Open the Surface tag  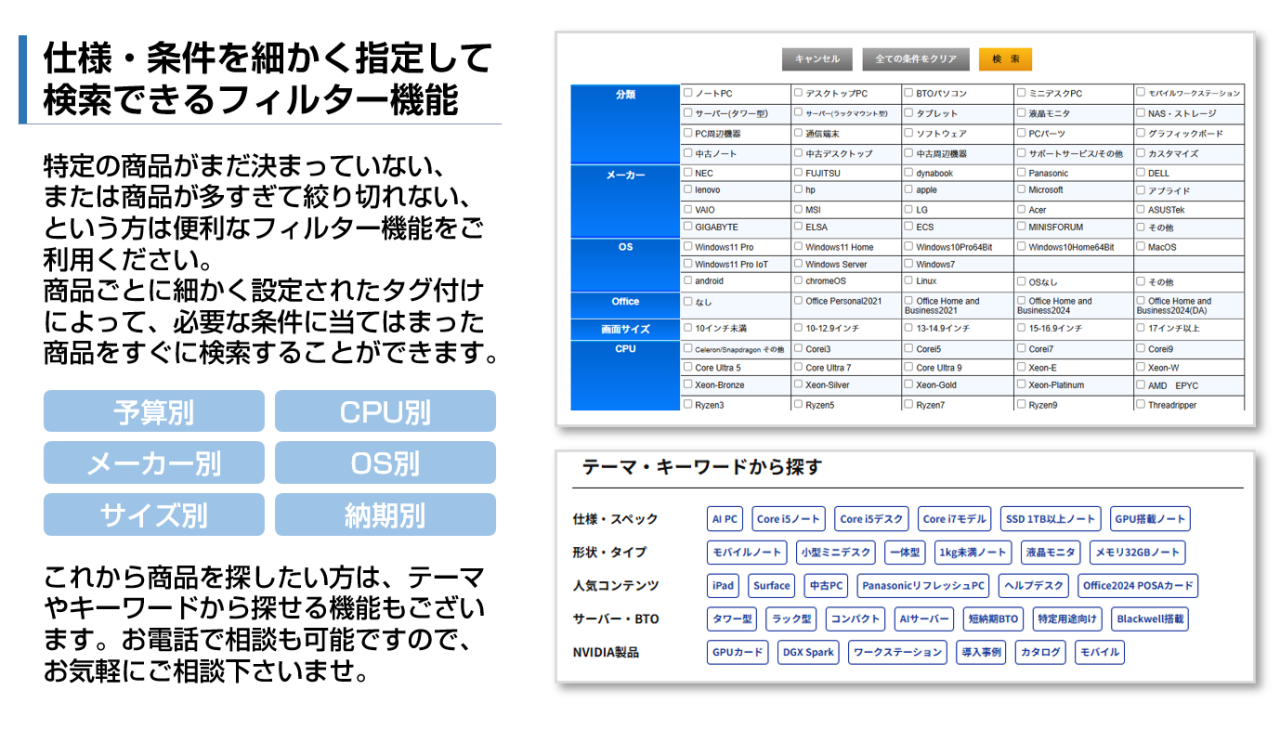click(771, 586)
